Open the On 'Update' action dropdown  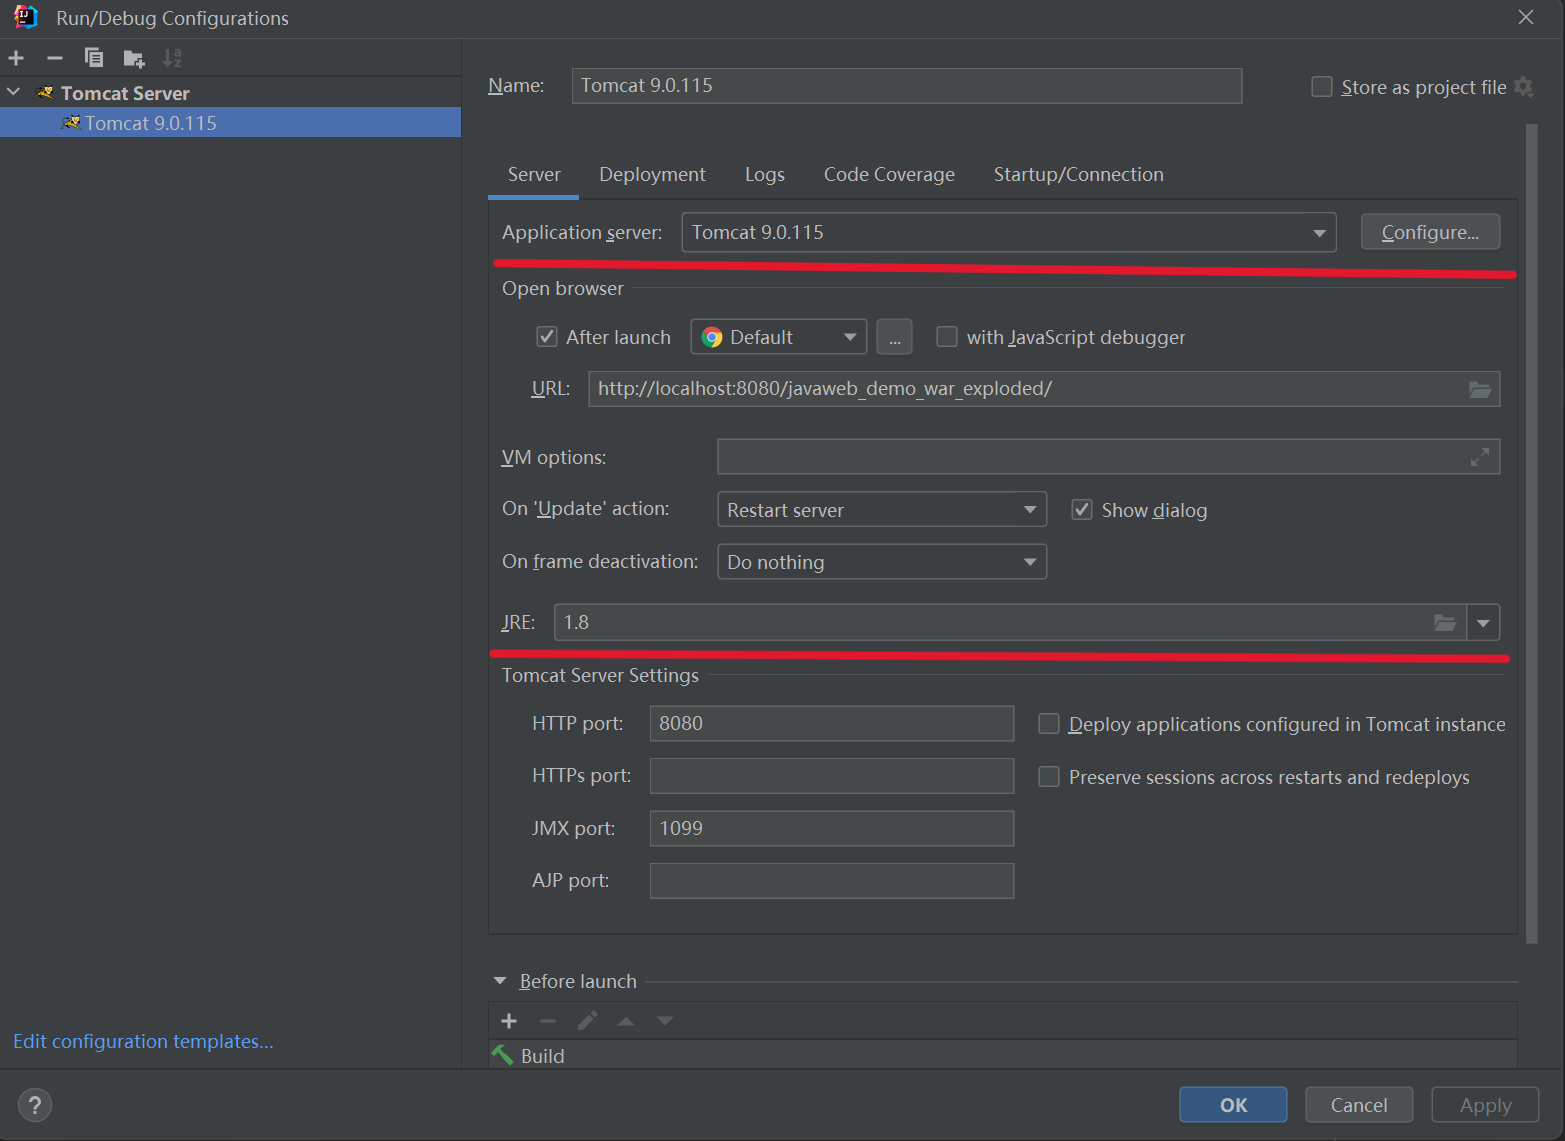pyautogui.click(x=882, y=510)
